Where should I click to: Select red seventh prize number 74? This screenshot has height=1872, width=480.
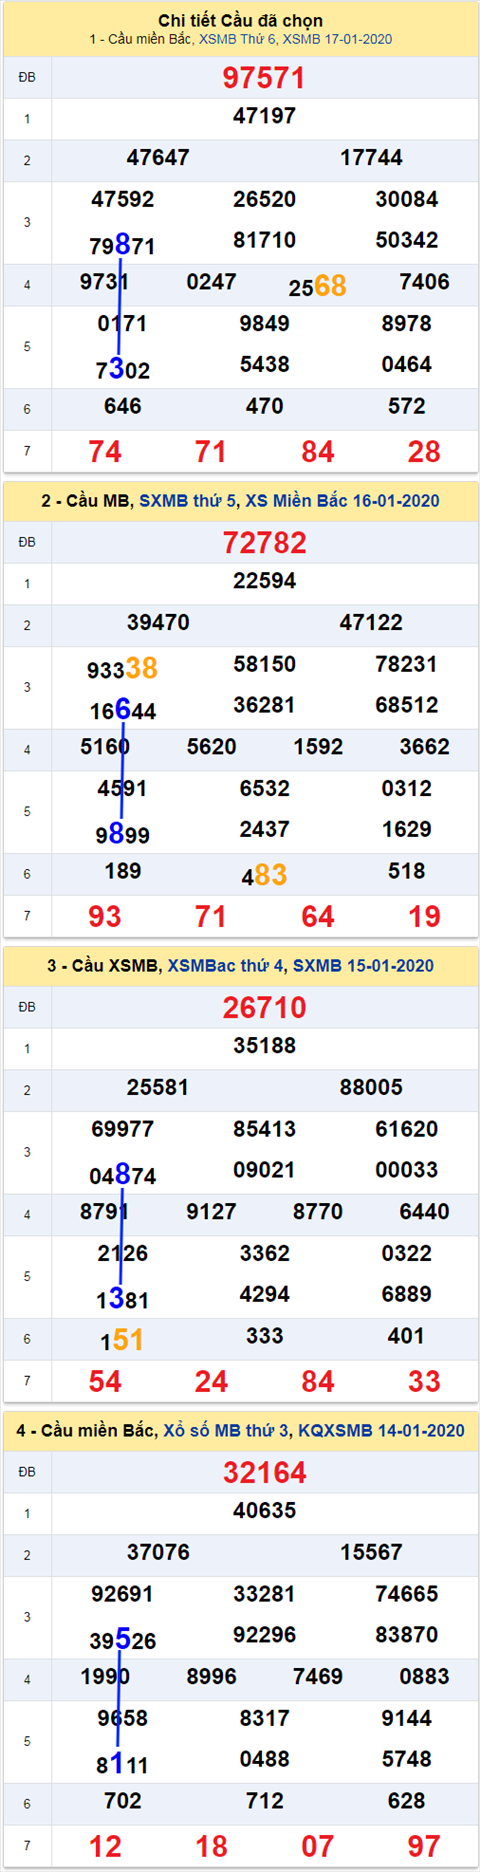click(105, 451)
